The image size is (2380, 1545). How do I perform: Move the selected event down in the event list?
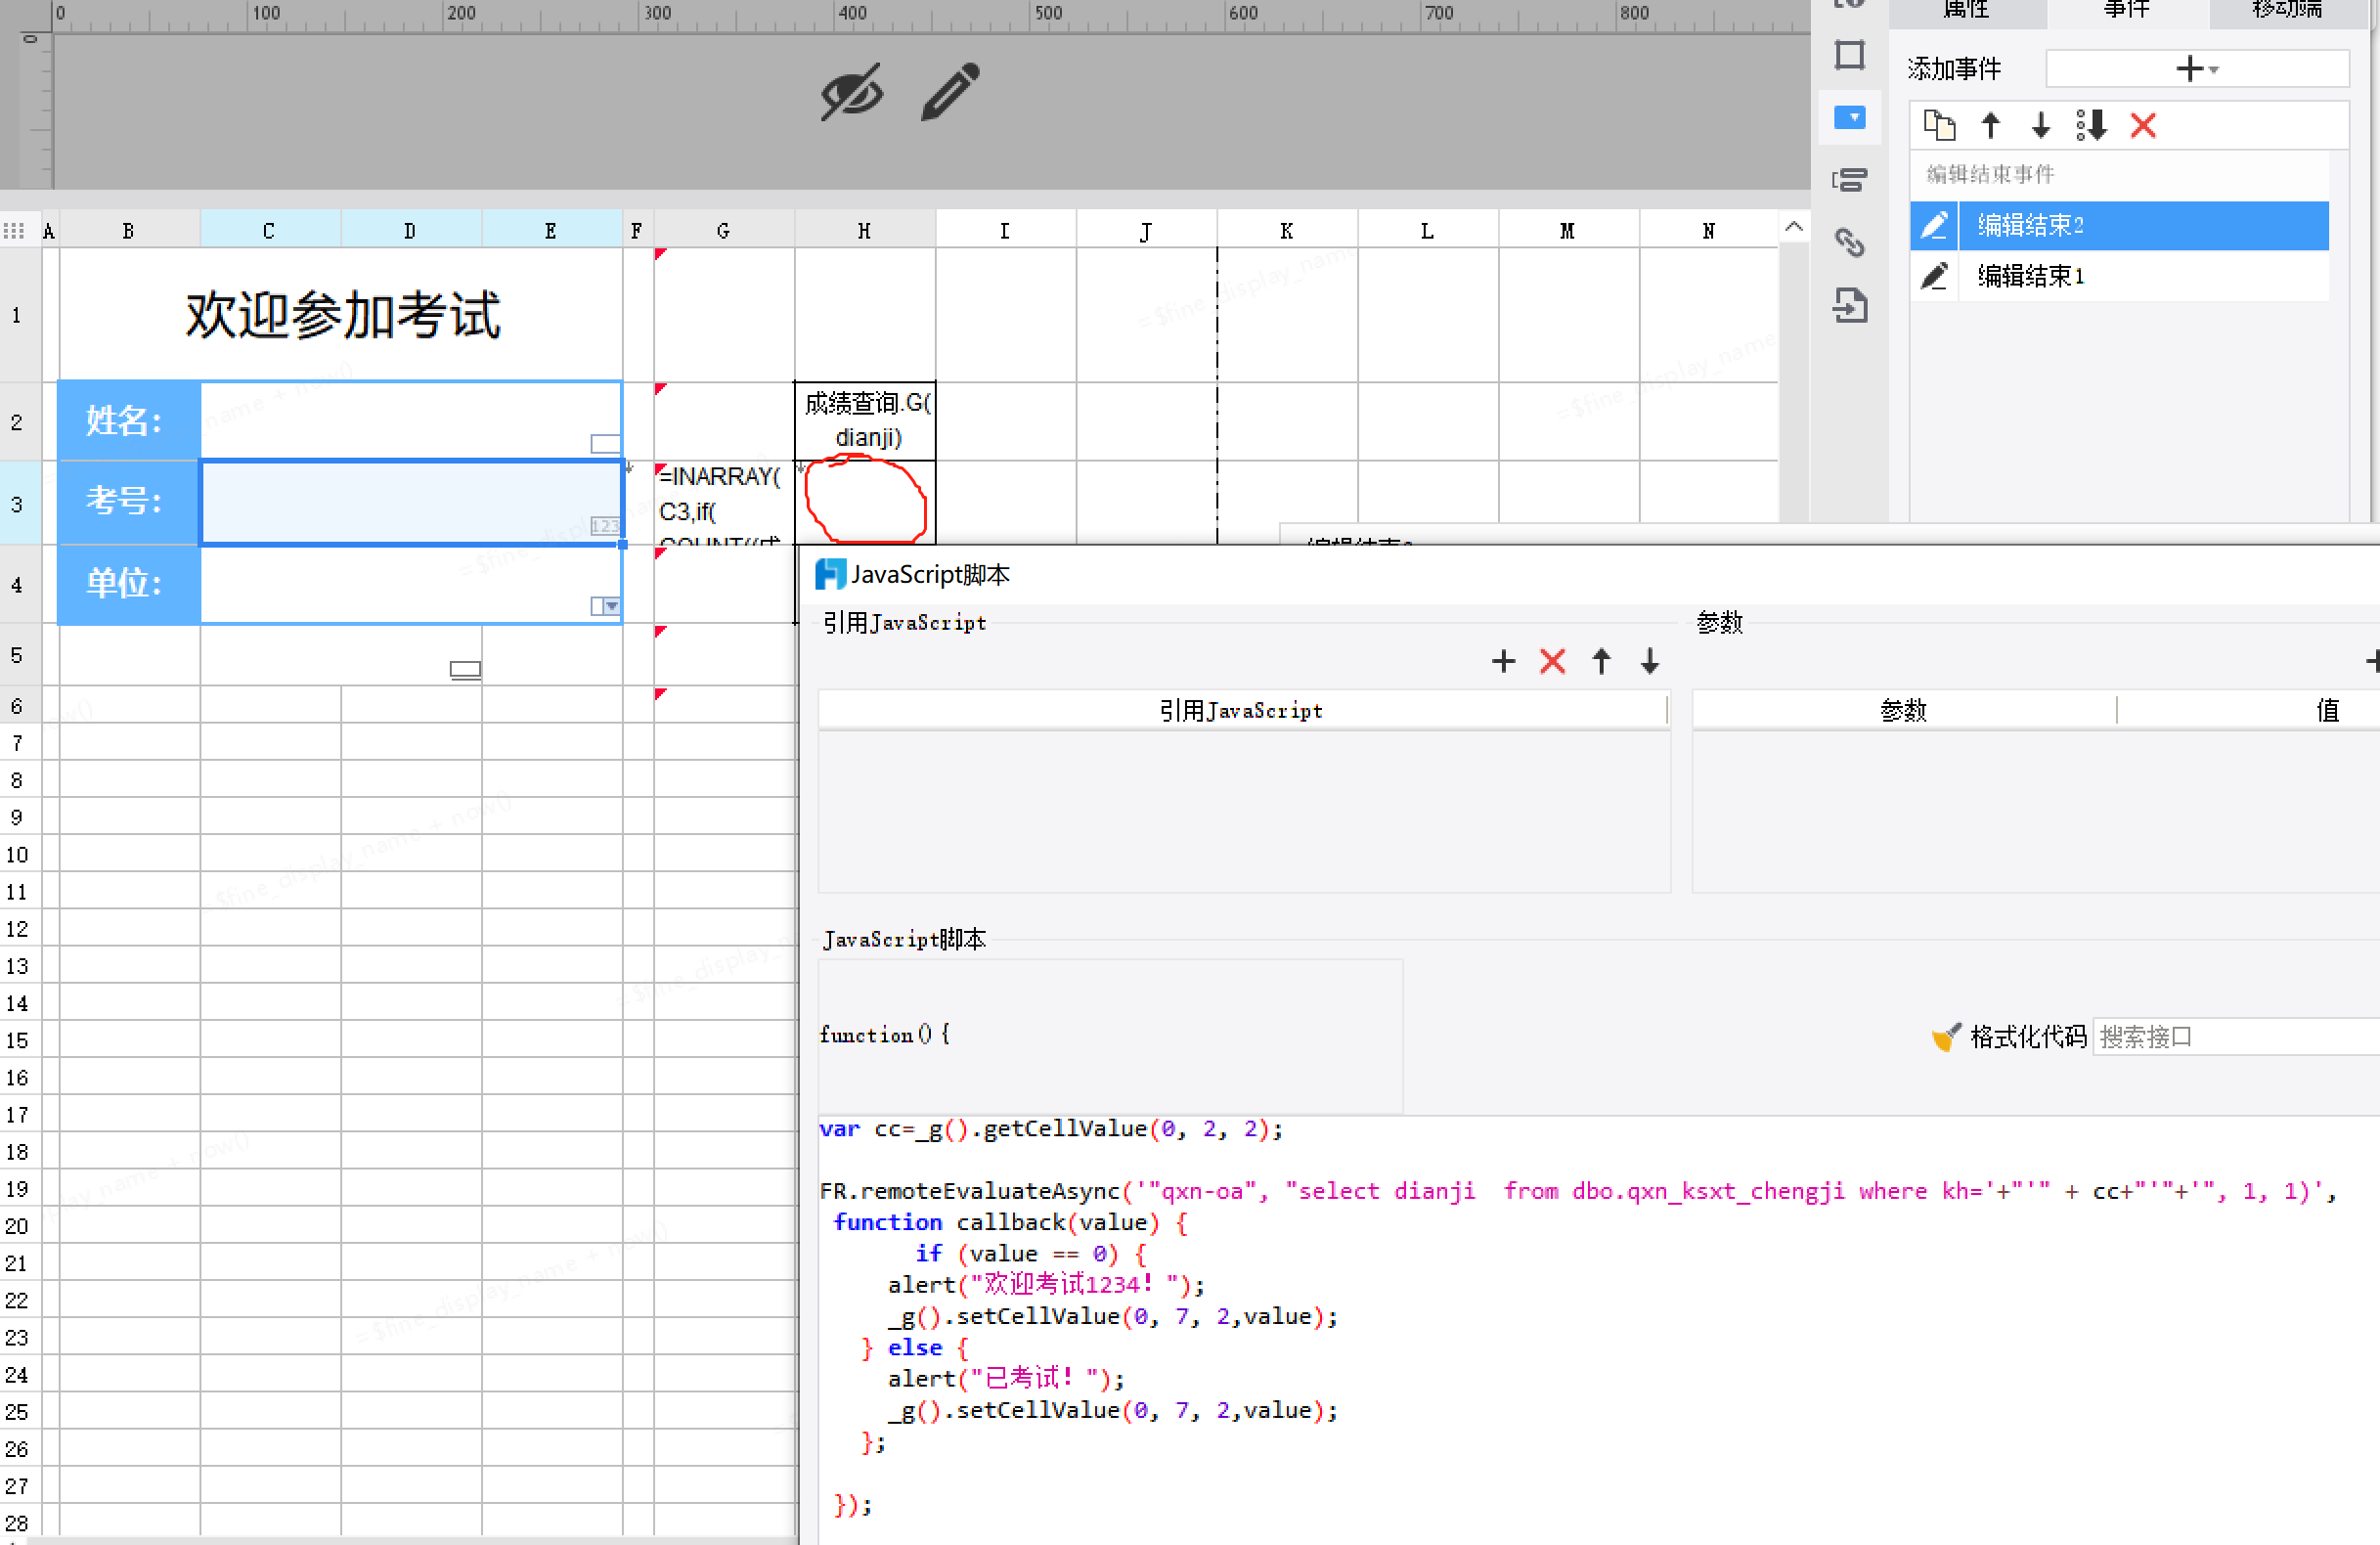2041,126
